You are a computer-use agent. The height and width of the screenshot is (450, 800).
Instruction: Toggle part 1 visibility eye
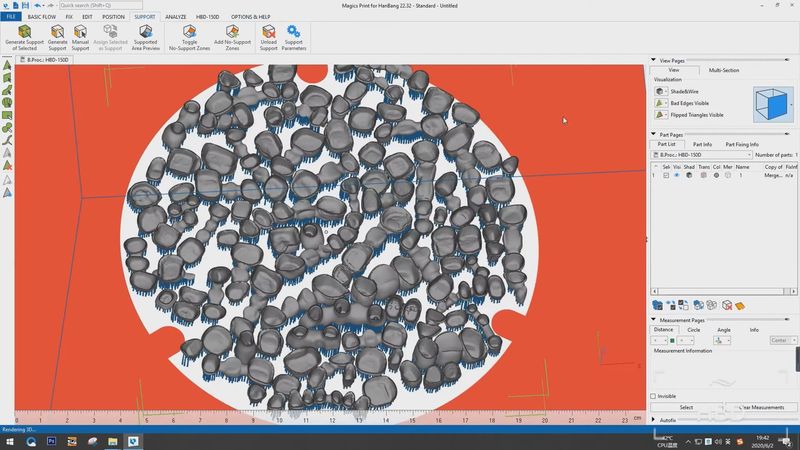(x=677, y=175)
